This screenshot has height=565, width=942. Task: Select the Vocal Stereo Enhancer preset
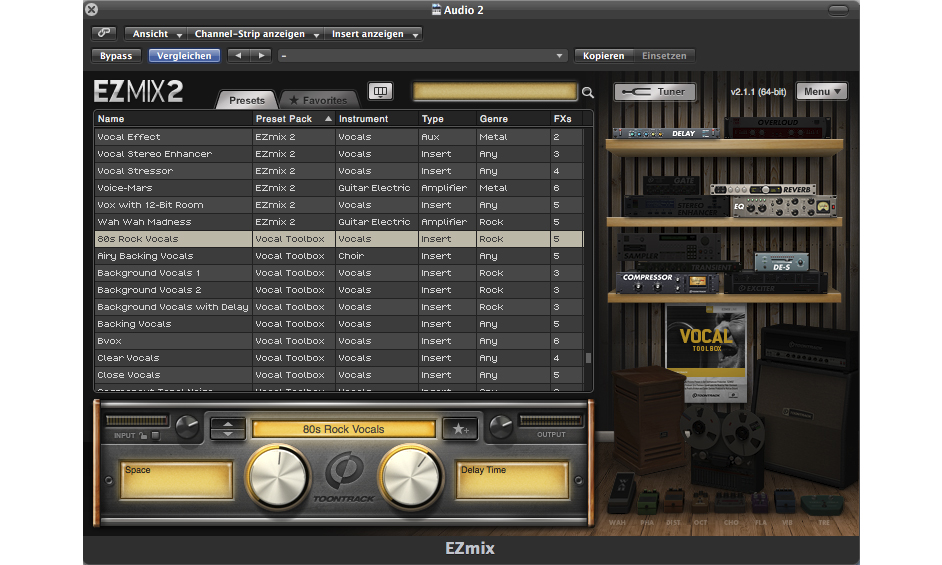(x=339, y=154)
